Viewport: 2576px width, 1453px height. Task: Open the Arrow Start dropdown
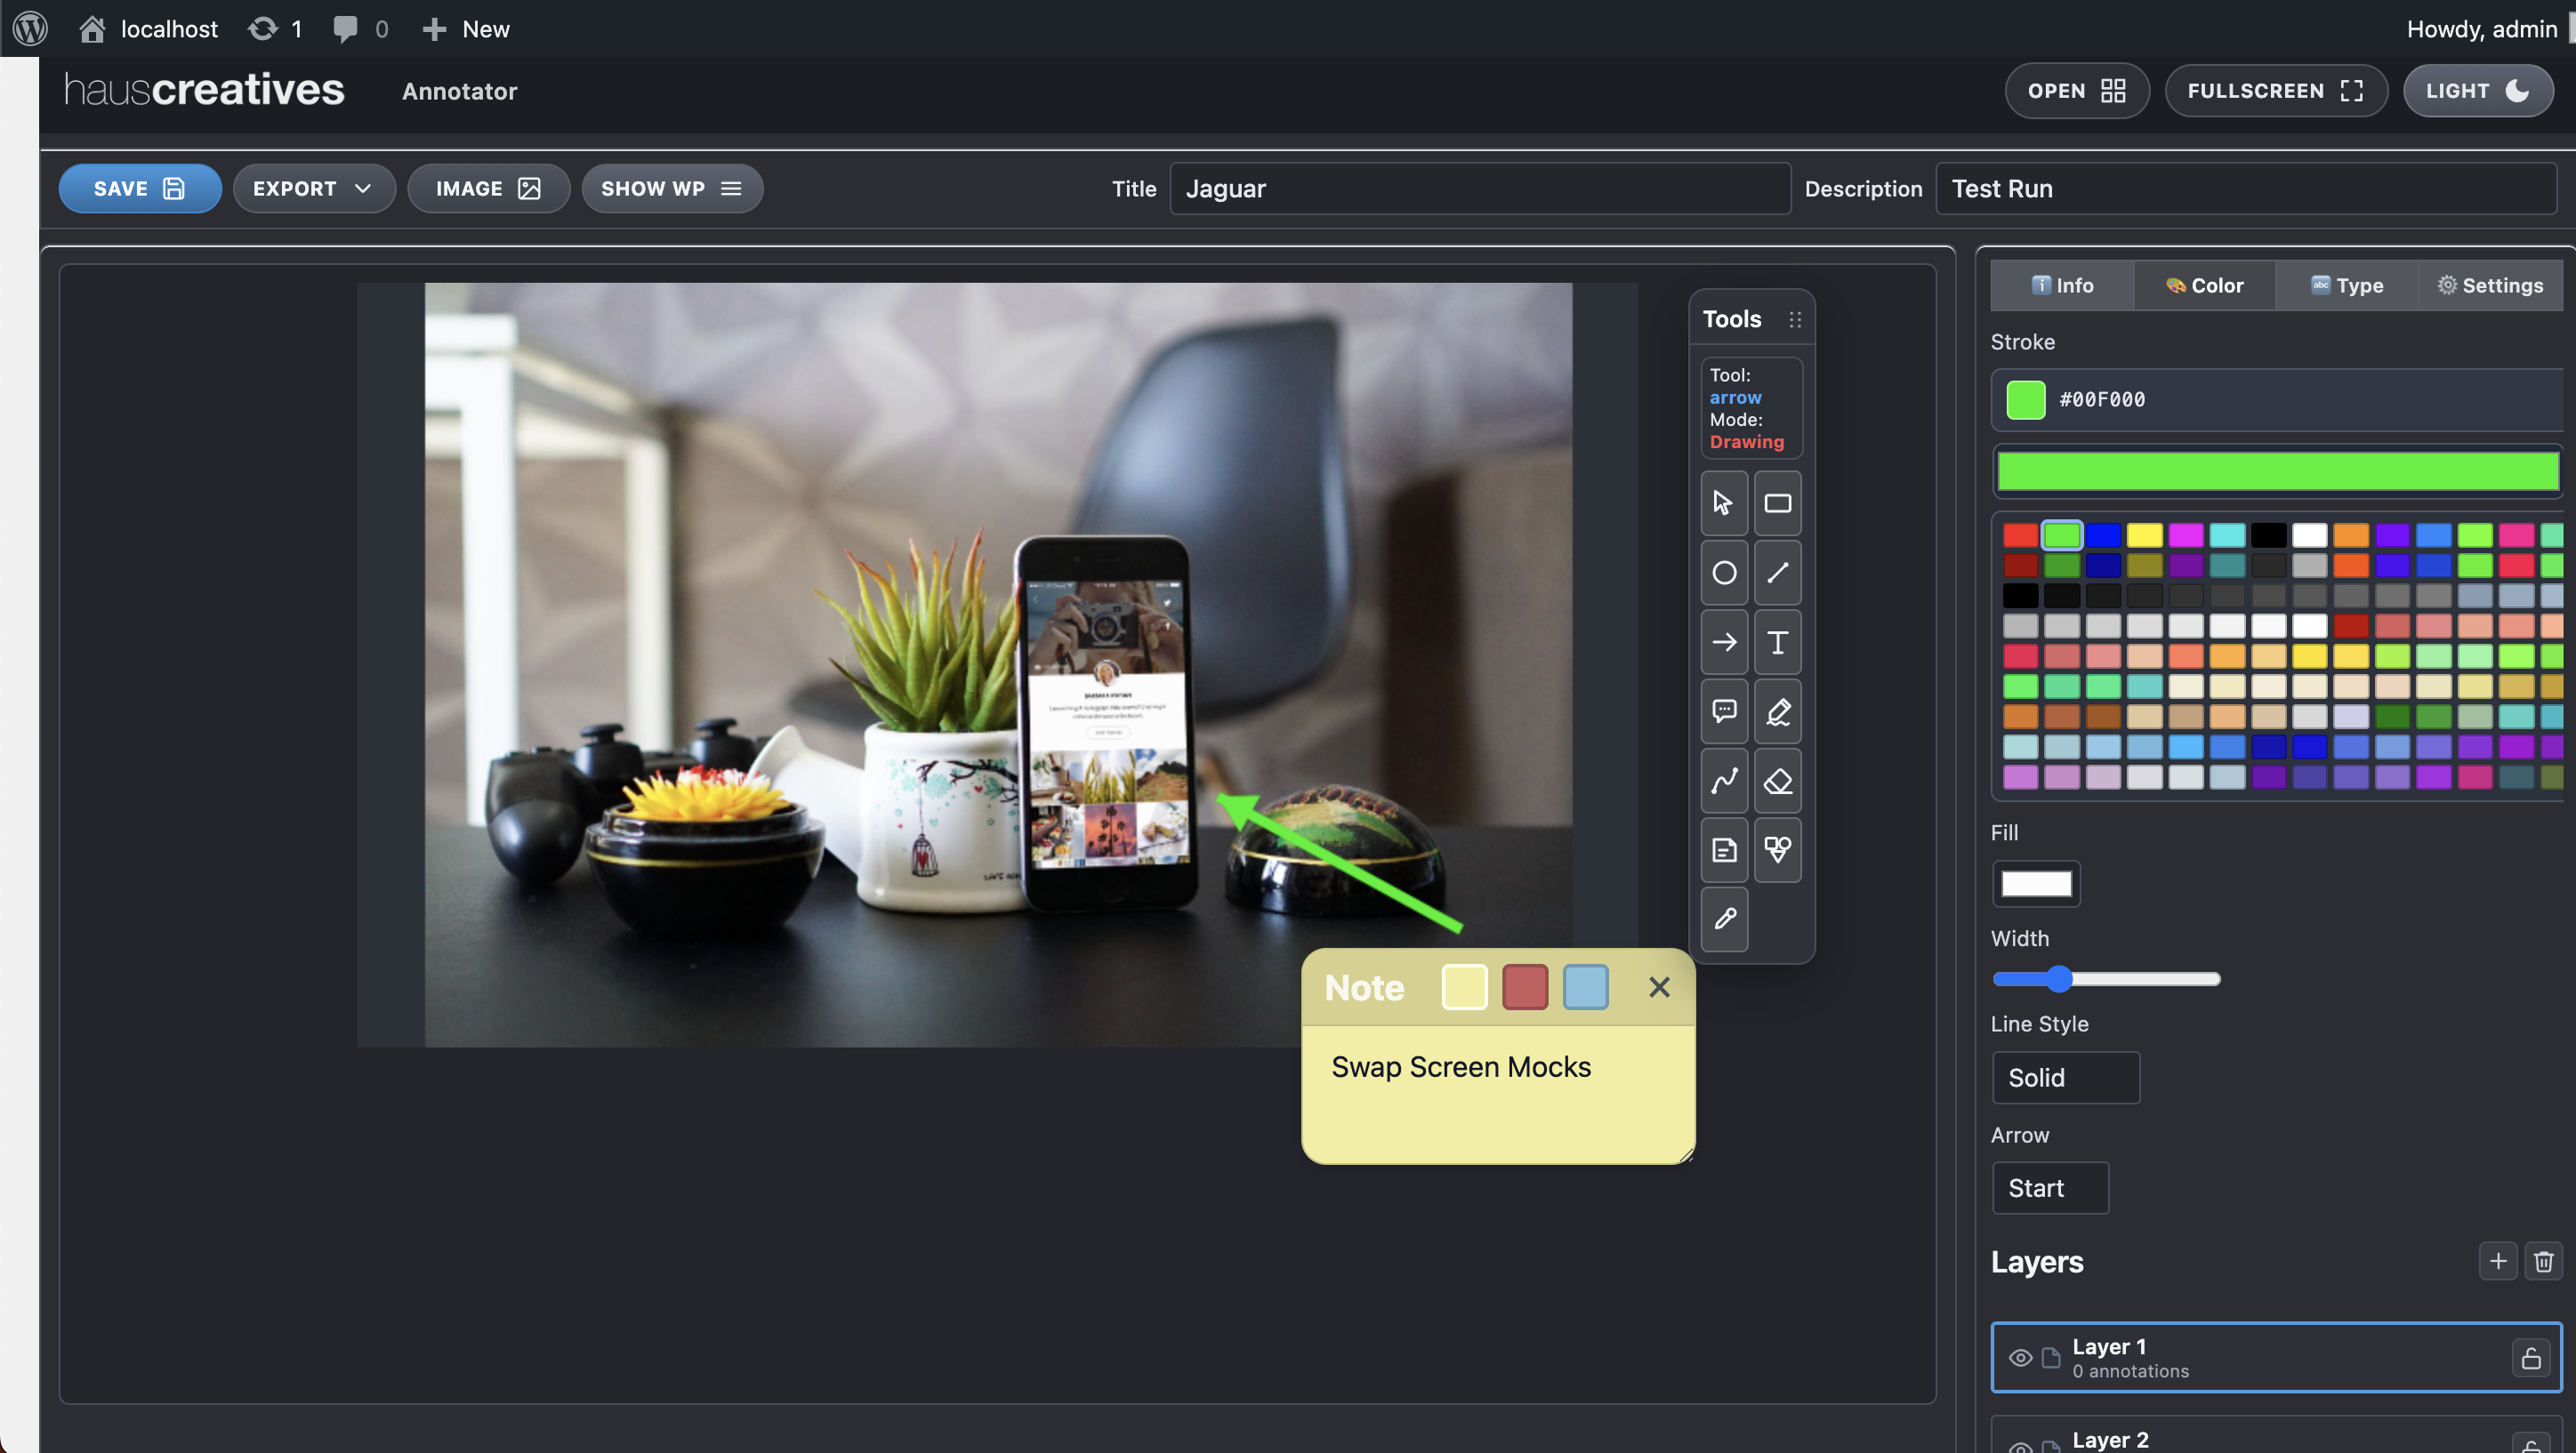pyautogui.click(x=2050, y=1187)
